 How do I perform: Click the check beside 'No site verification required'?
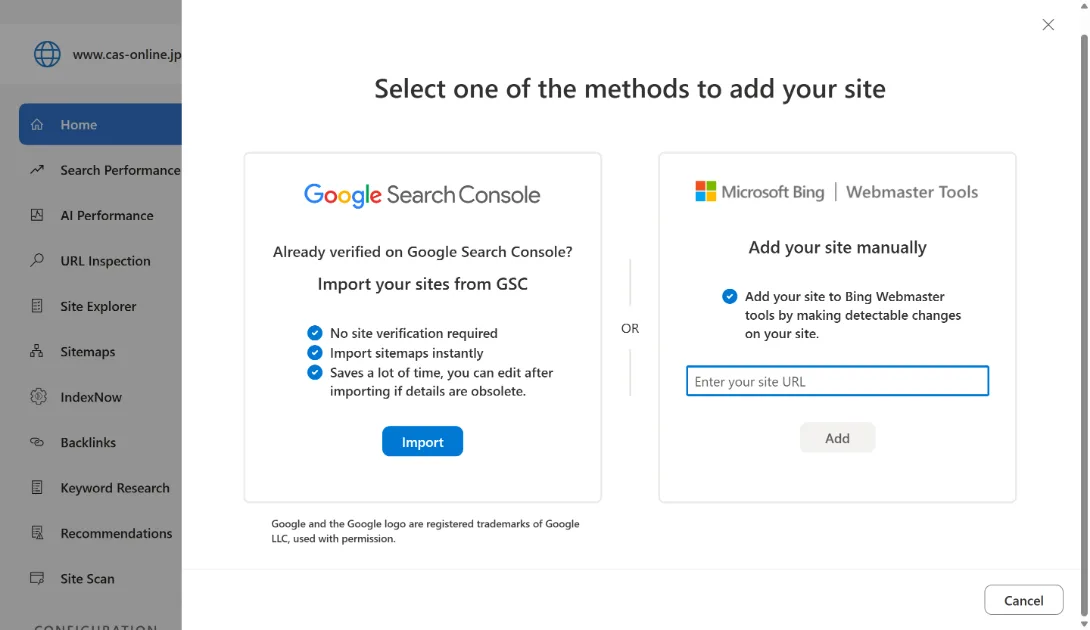point(314,332)
